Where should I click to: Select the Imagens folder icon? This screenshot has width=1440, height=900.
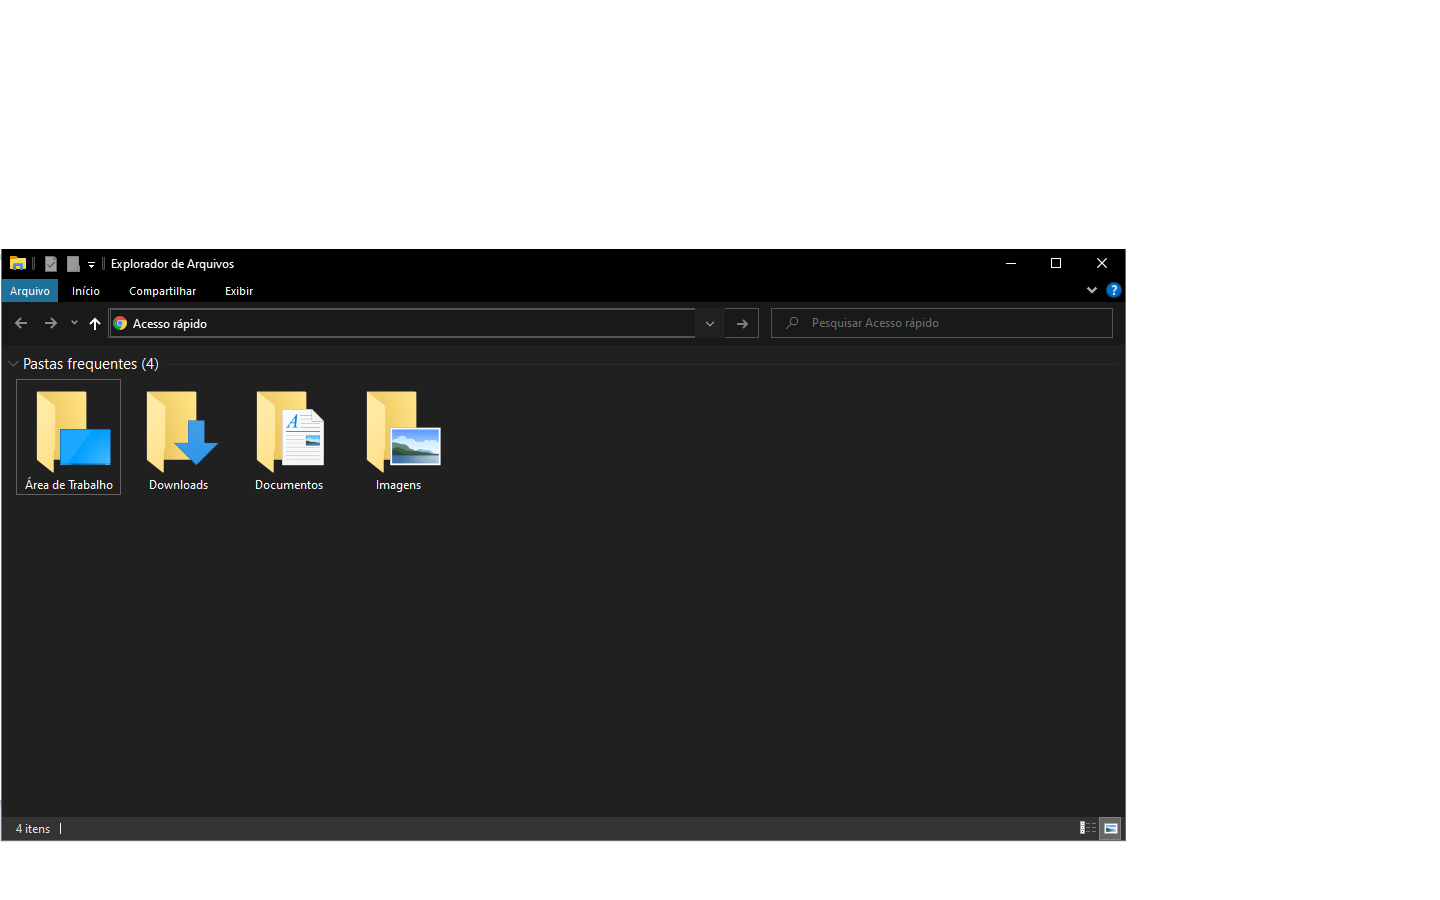403,430
